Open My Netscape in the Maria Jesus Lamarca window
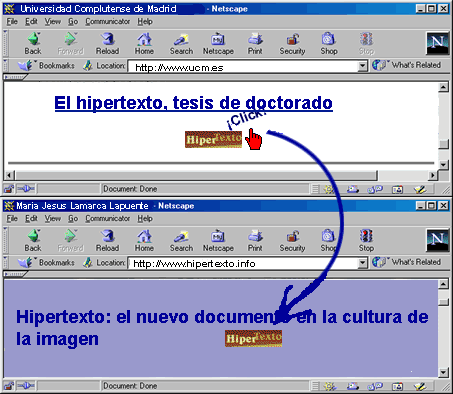Screen dimensions: 453x394 pyautogui.click(x=218, y=241)
